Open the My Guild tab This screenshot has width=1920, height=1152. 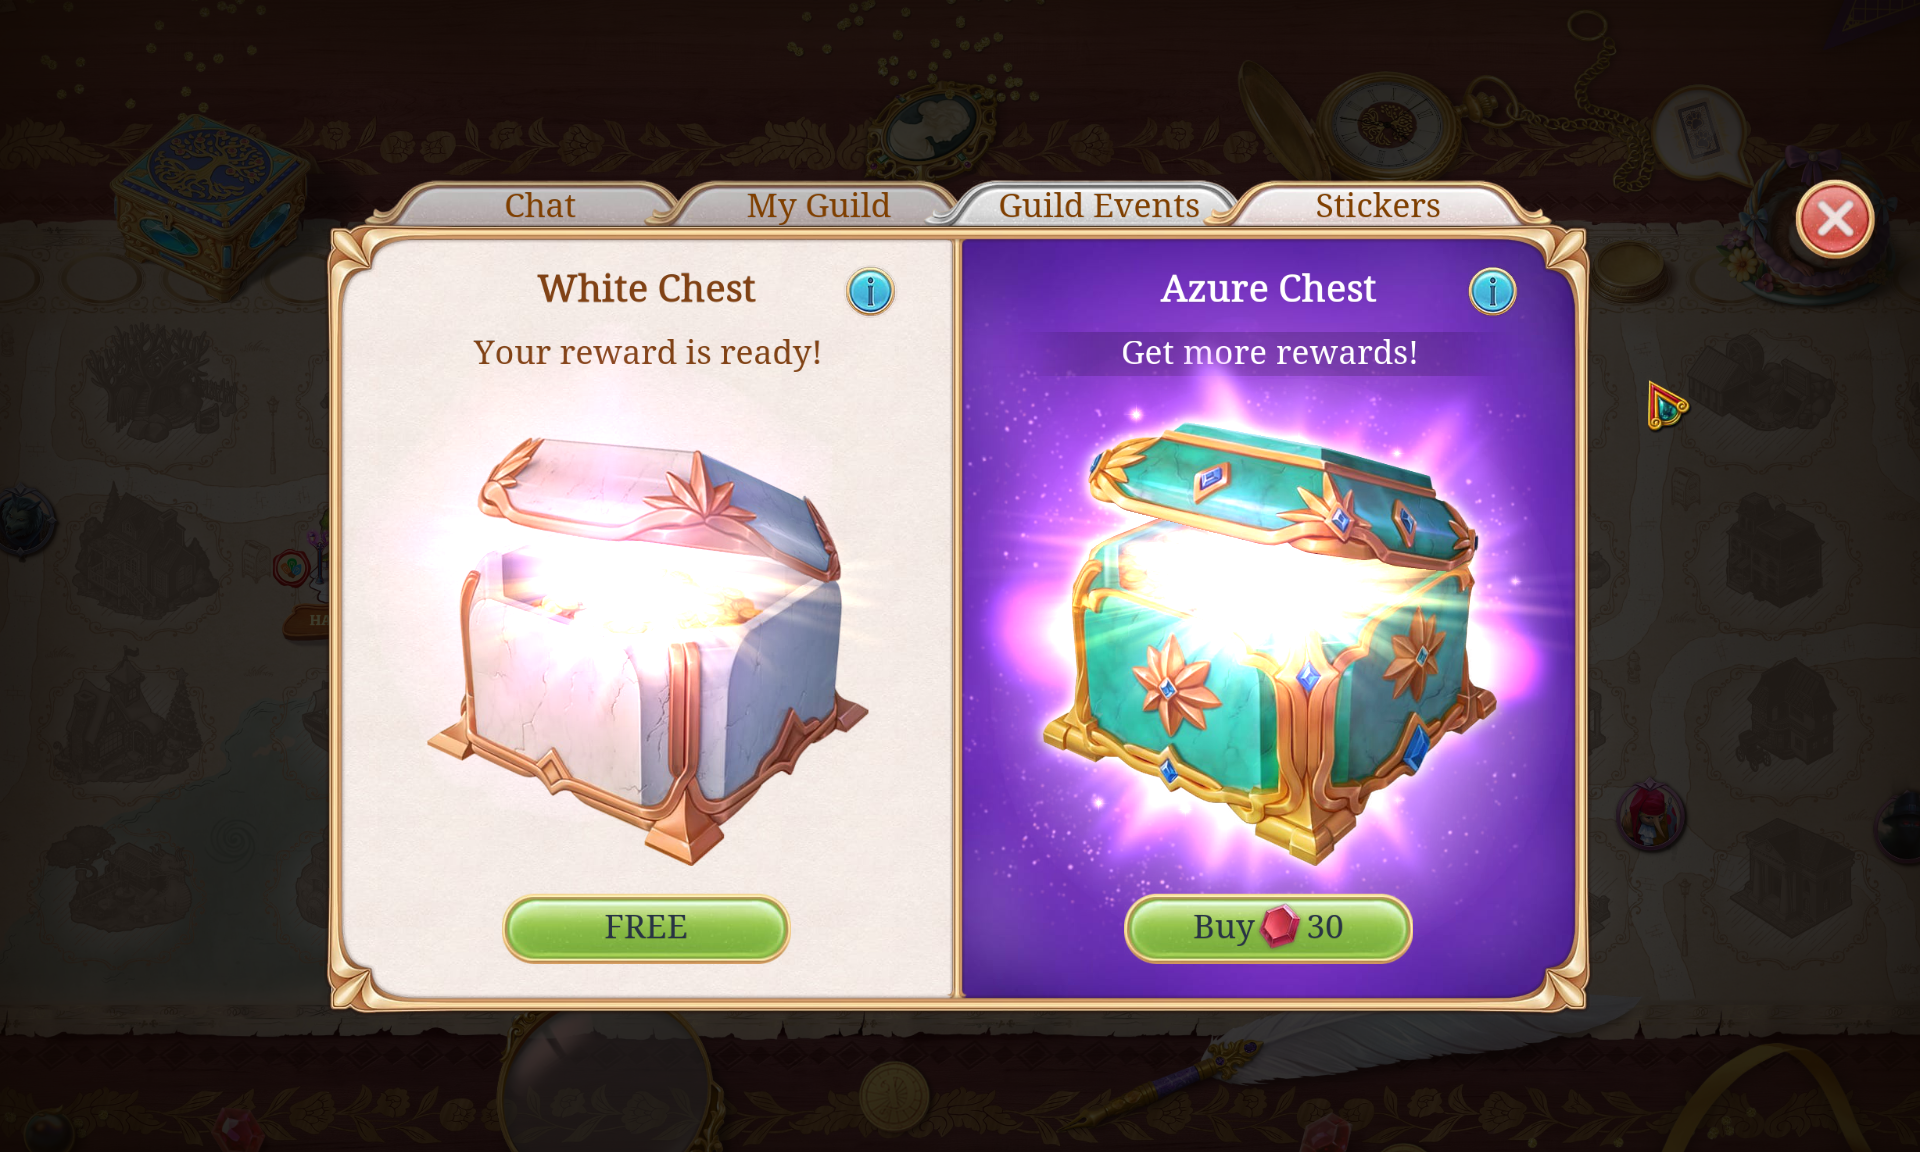click(x=818, y=206)
